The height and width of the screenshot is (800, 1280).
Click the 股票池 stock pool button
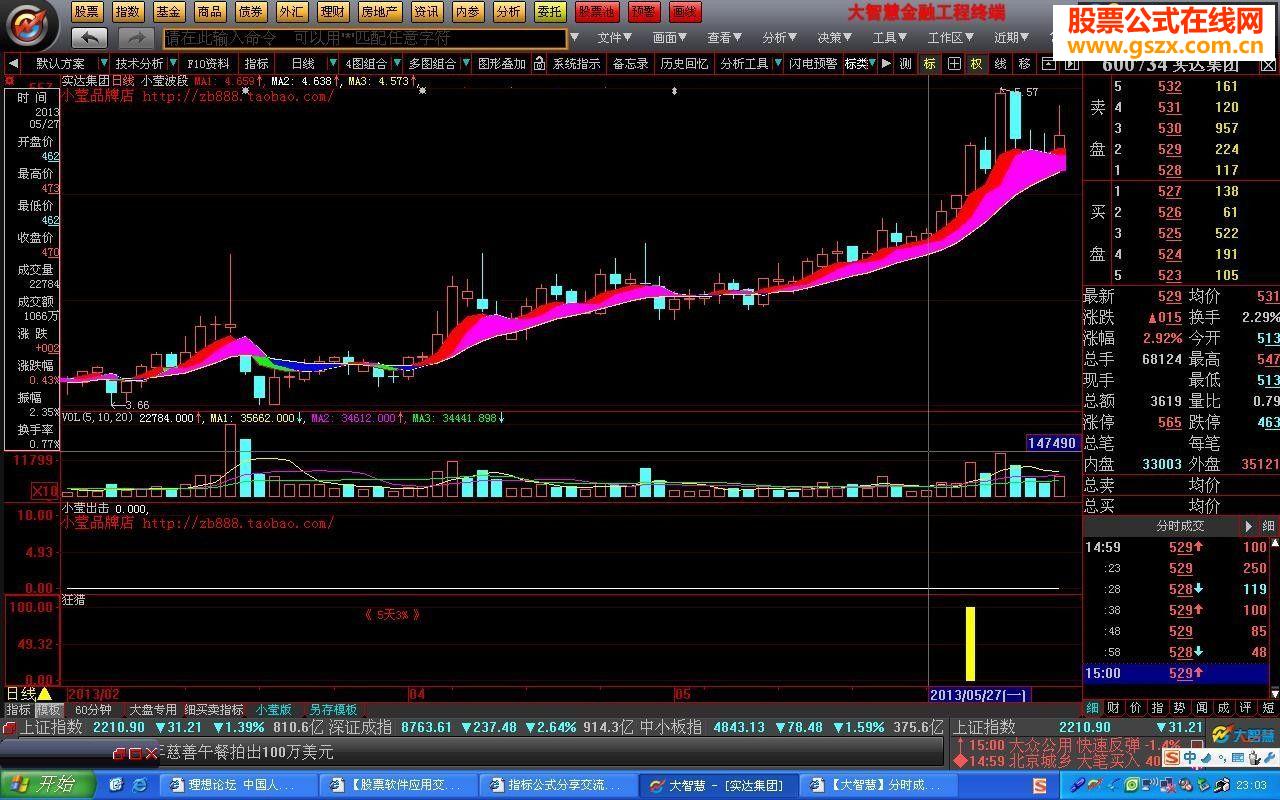pyautogui.click(x=595, y=12)
